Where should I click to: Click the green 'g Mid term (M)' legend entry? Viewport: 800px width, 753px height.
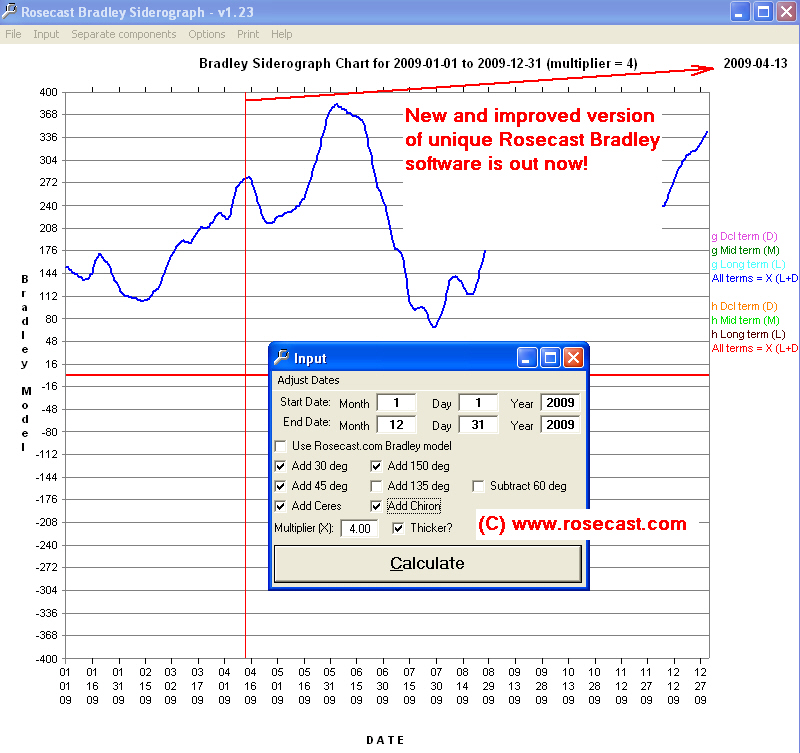745,250
